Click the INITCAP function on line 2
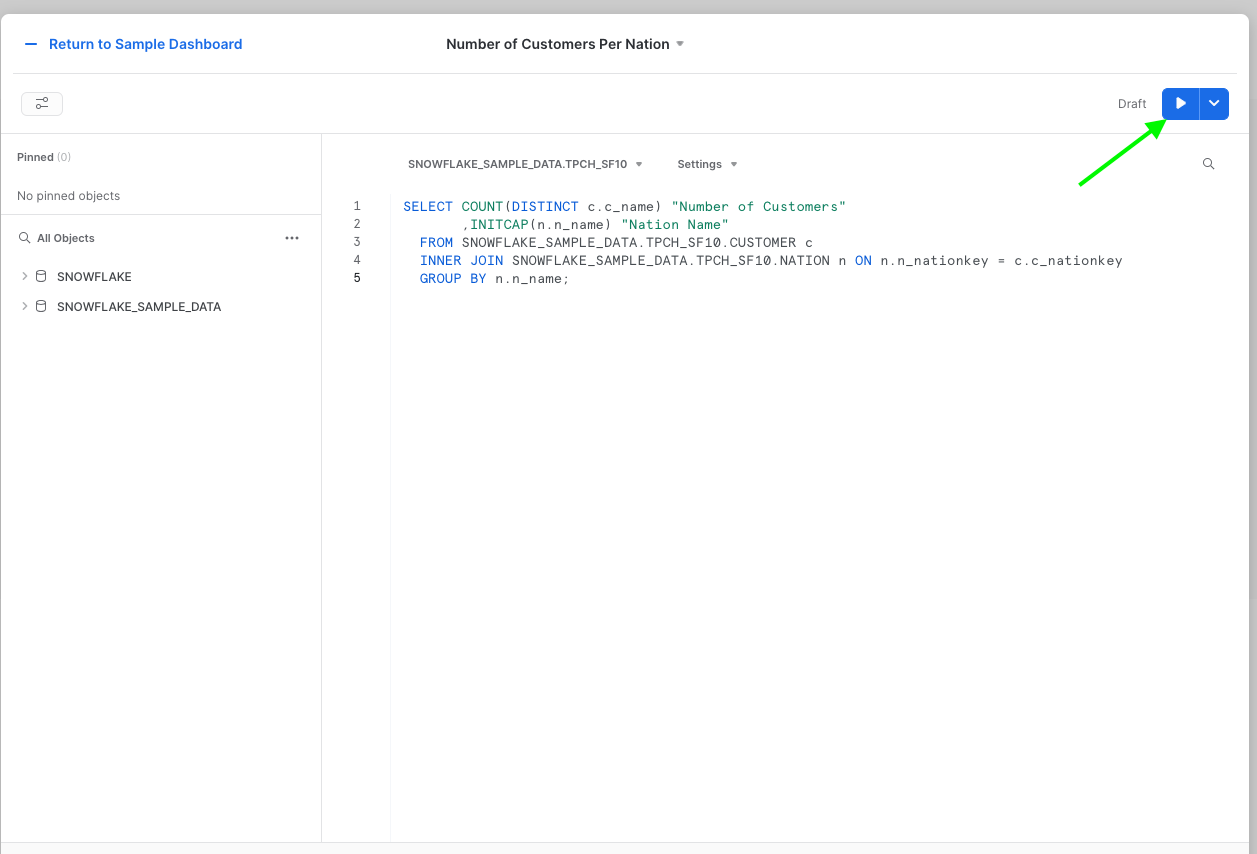 499,224
